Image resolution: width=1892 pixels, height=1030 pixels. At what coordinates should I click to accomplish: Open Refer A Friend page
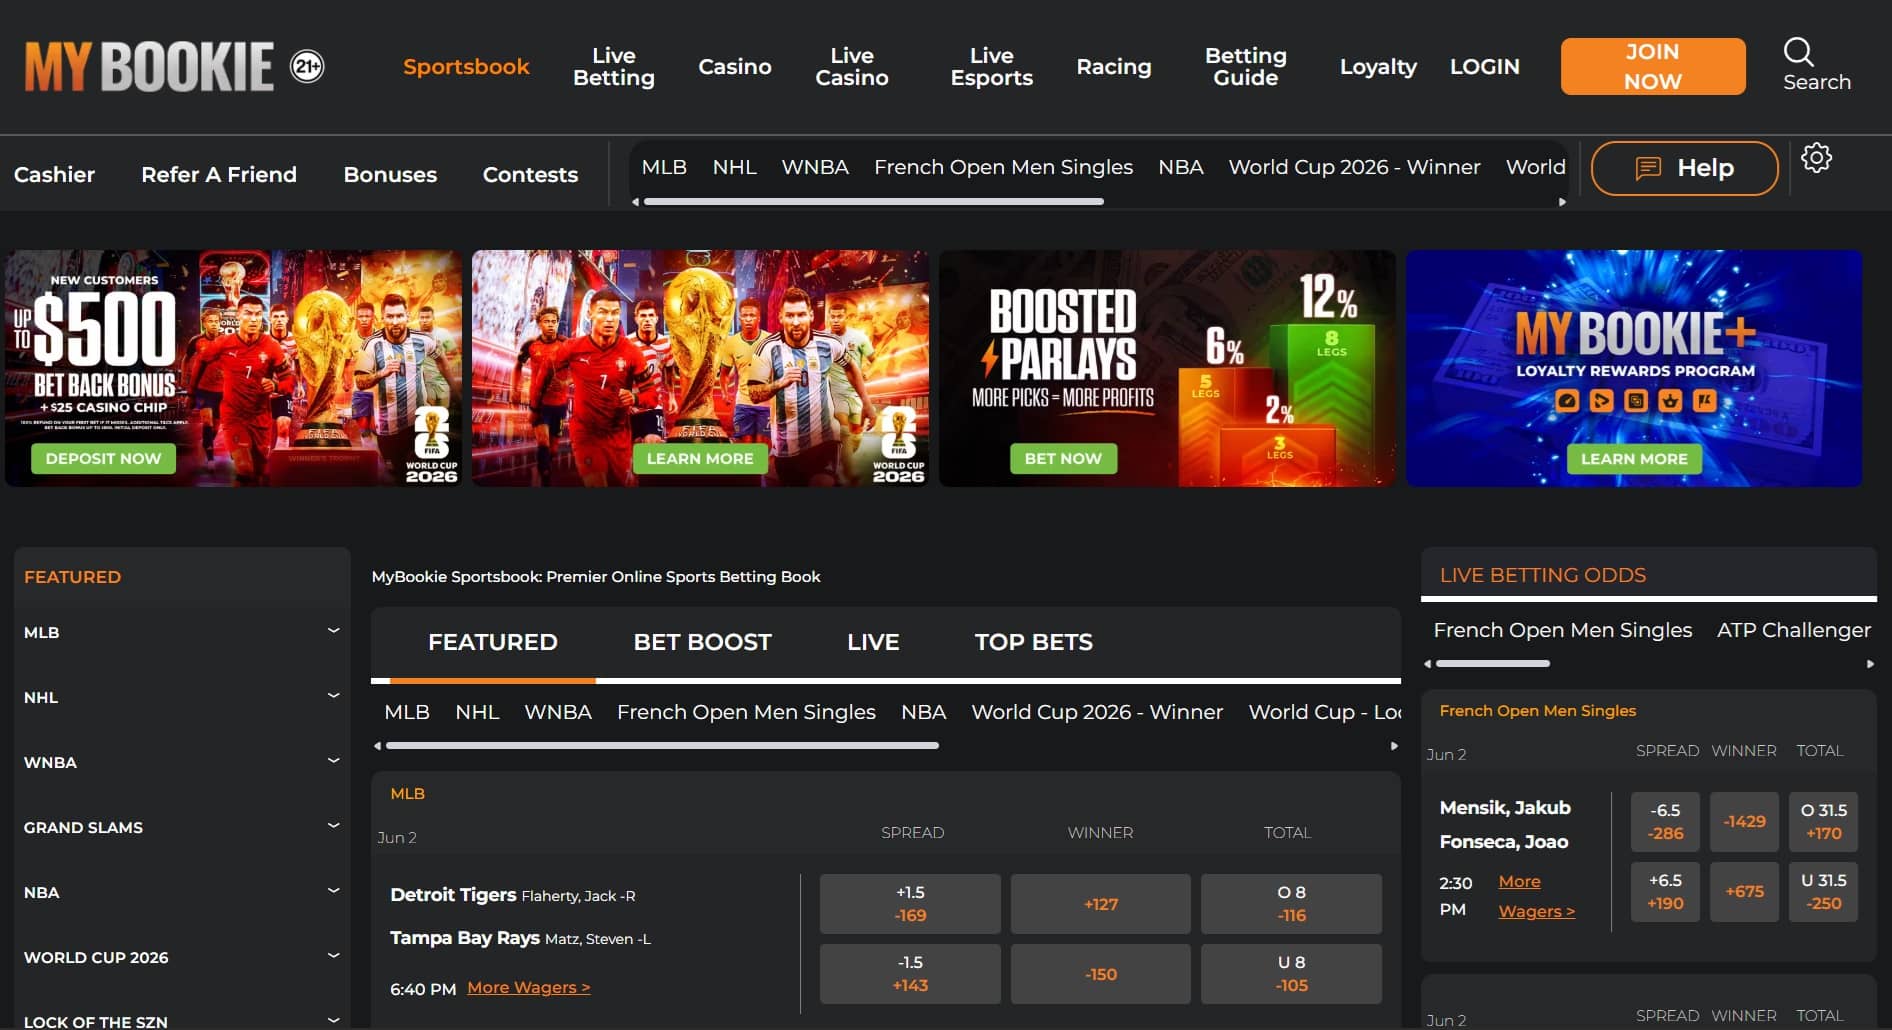[x=219, y=174]
